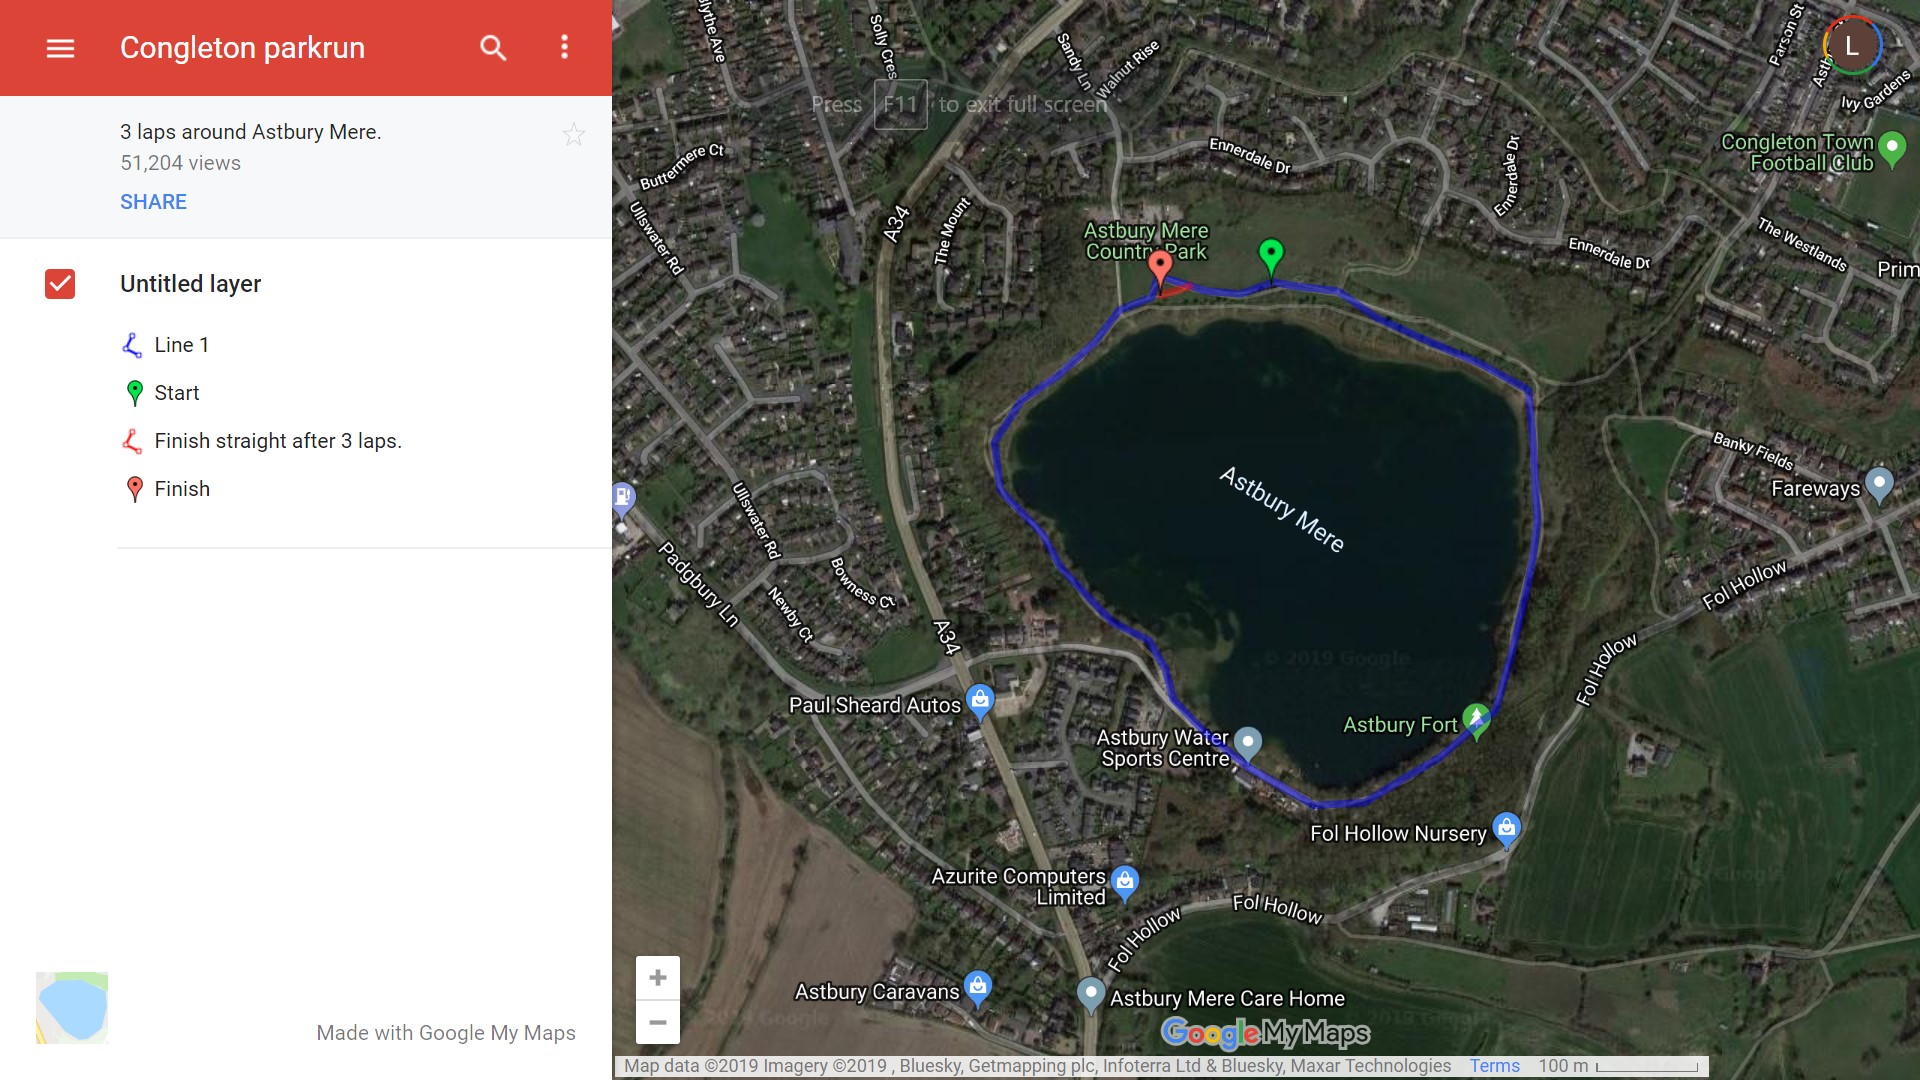Viewport: 1920px width, 1080px height.
Task: Open the hamburger menu
Action: pos(60,48)
